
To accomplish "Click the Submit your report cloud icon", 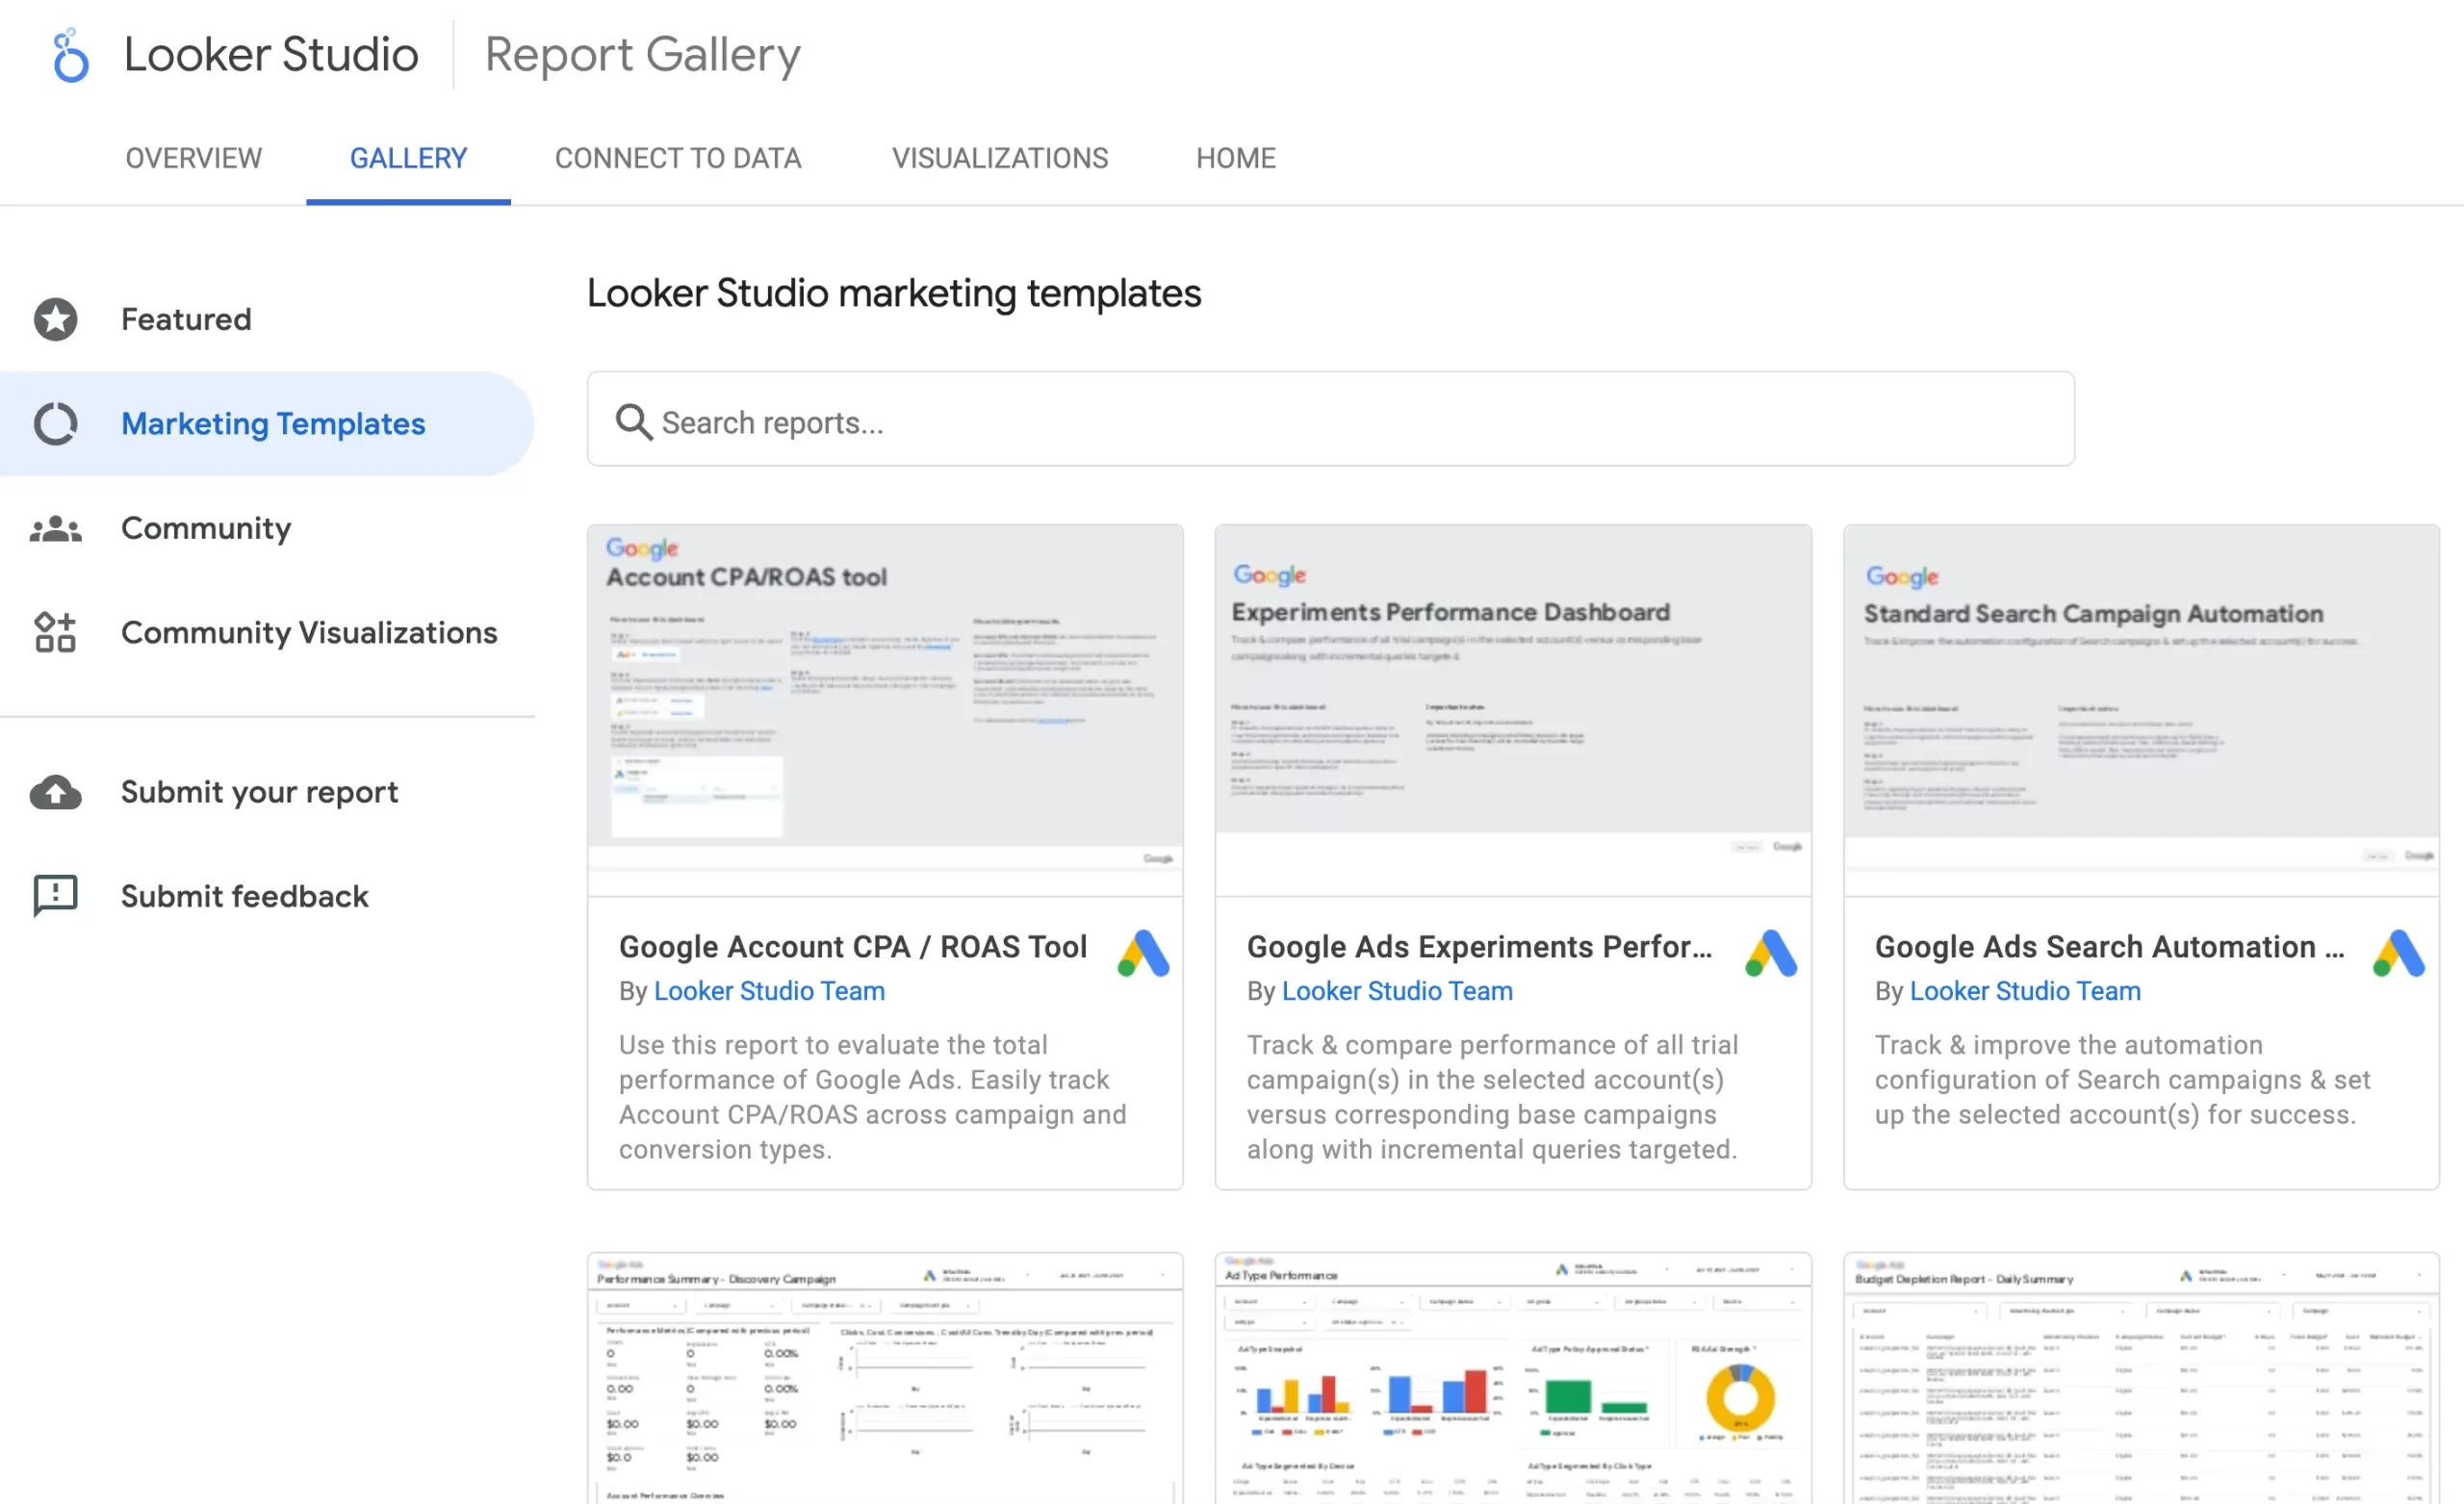I will [x=56, y=792].
